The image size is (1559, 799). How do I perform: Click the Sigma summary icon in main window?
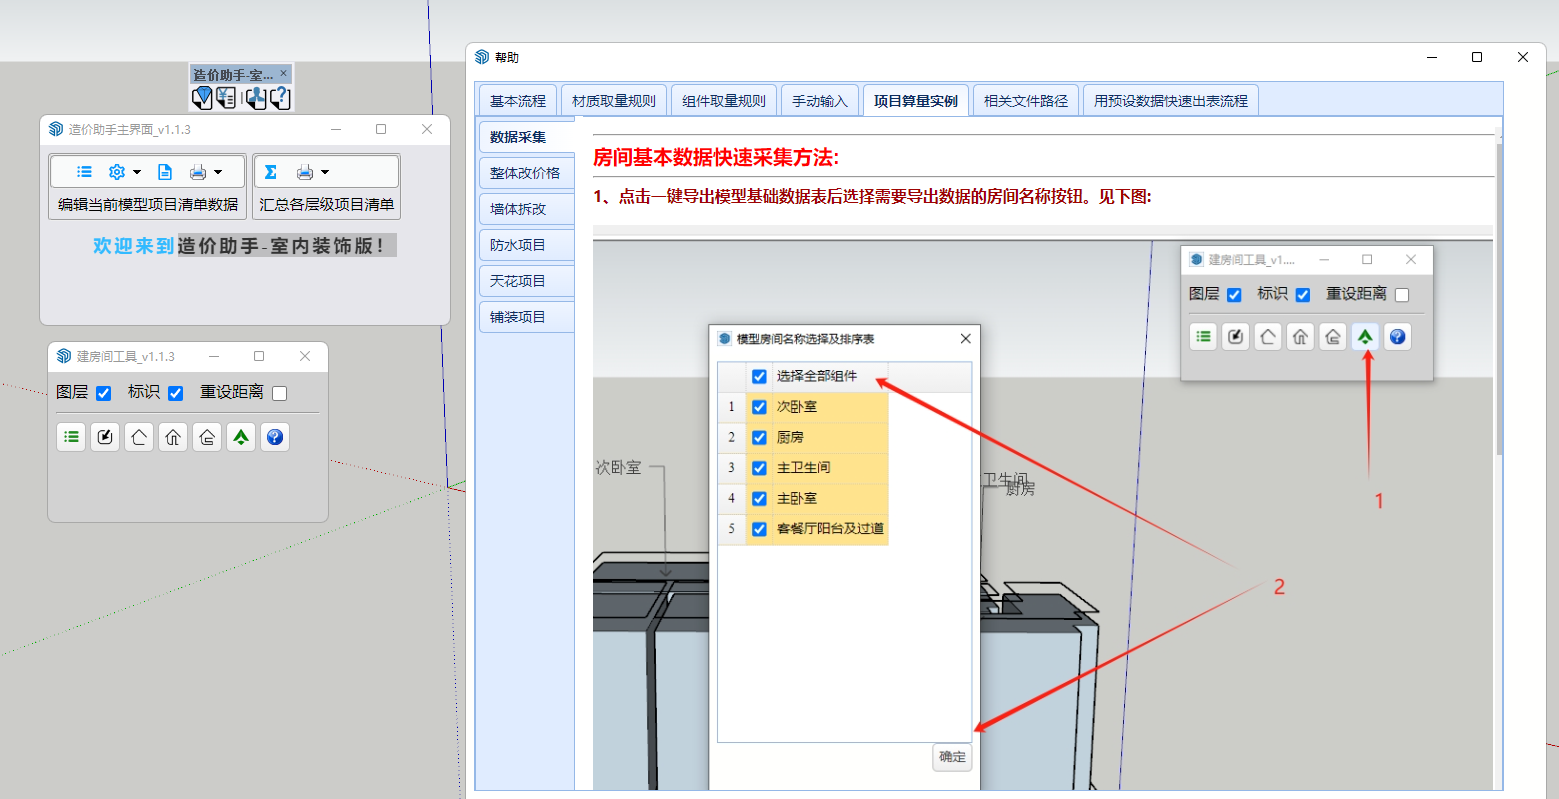point(271,172)
